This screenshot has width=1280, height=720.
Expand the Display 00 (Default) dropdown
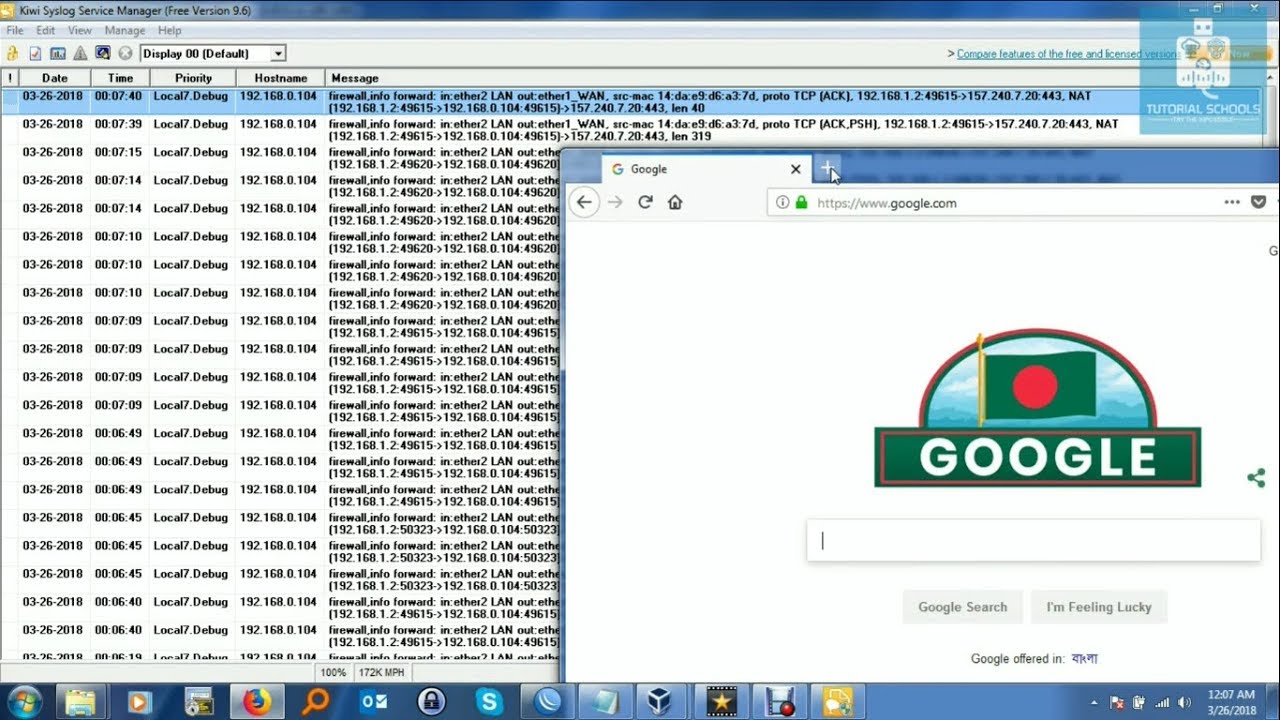(278, 53)
